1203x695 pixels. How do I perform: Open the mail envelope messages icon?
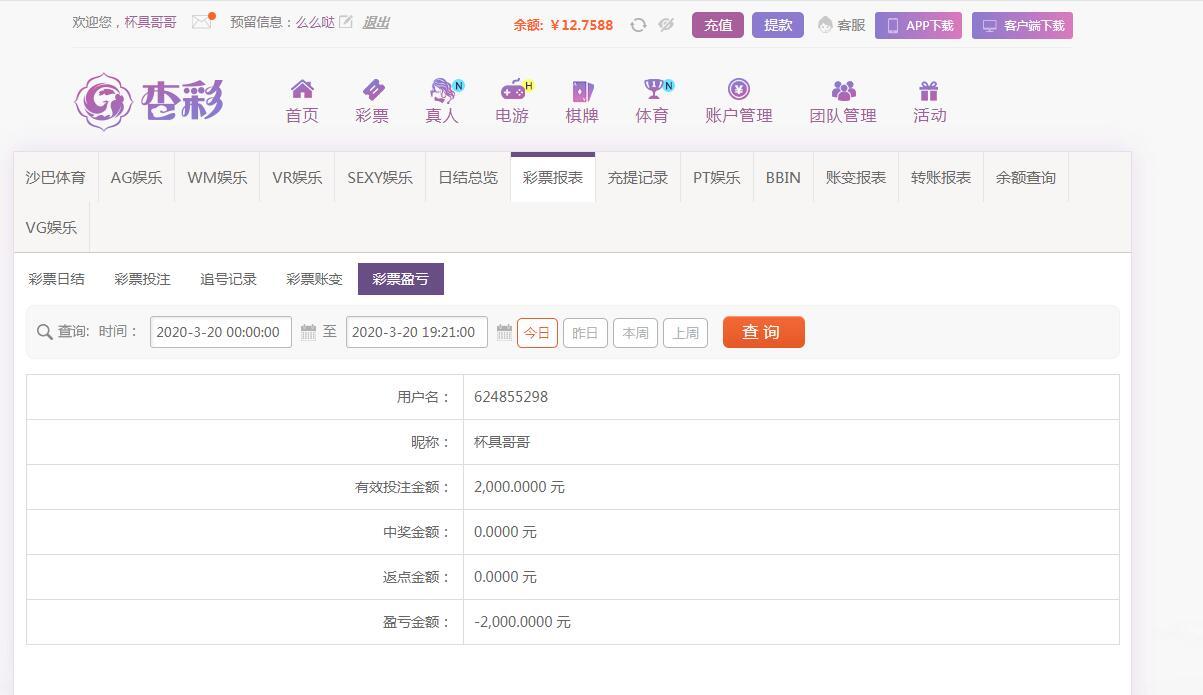click(201, 22)
